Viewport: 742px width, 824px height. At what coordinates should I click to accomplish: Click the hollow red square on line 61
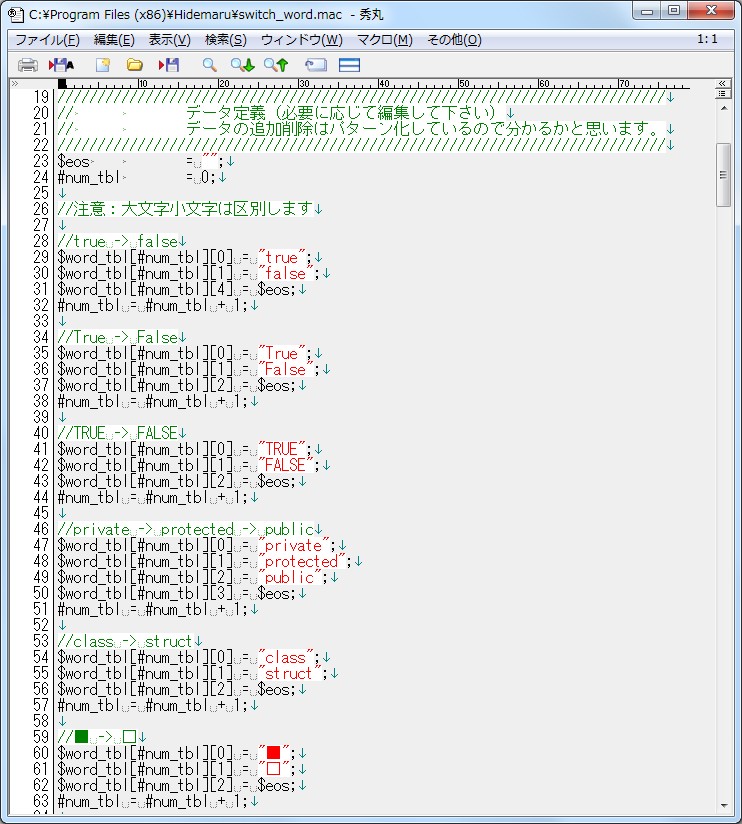(273, 769)
